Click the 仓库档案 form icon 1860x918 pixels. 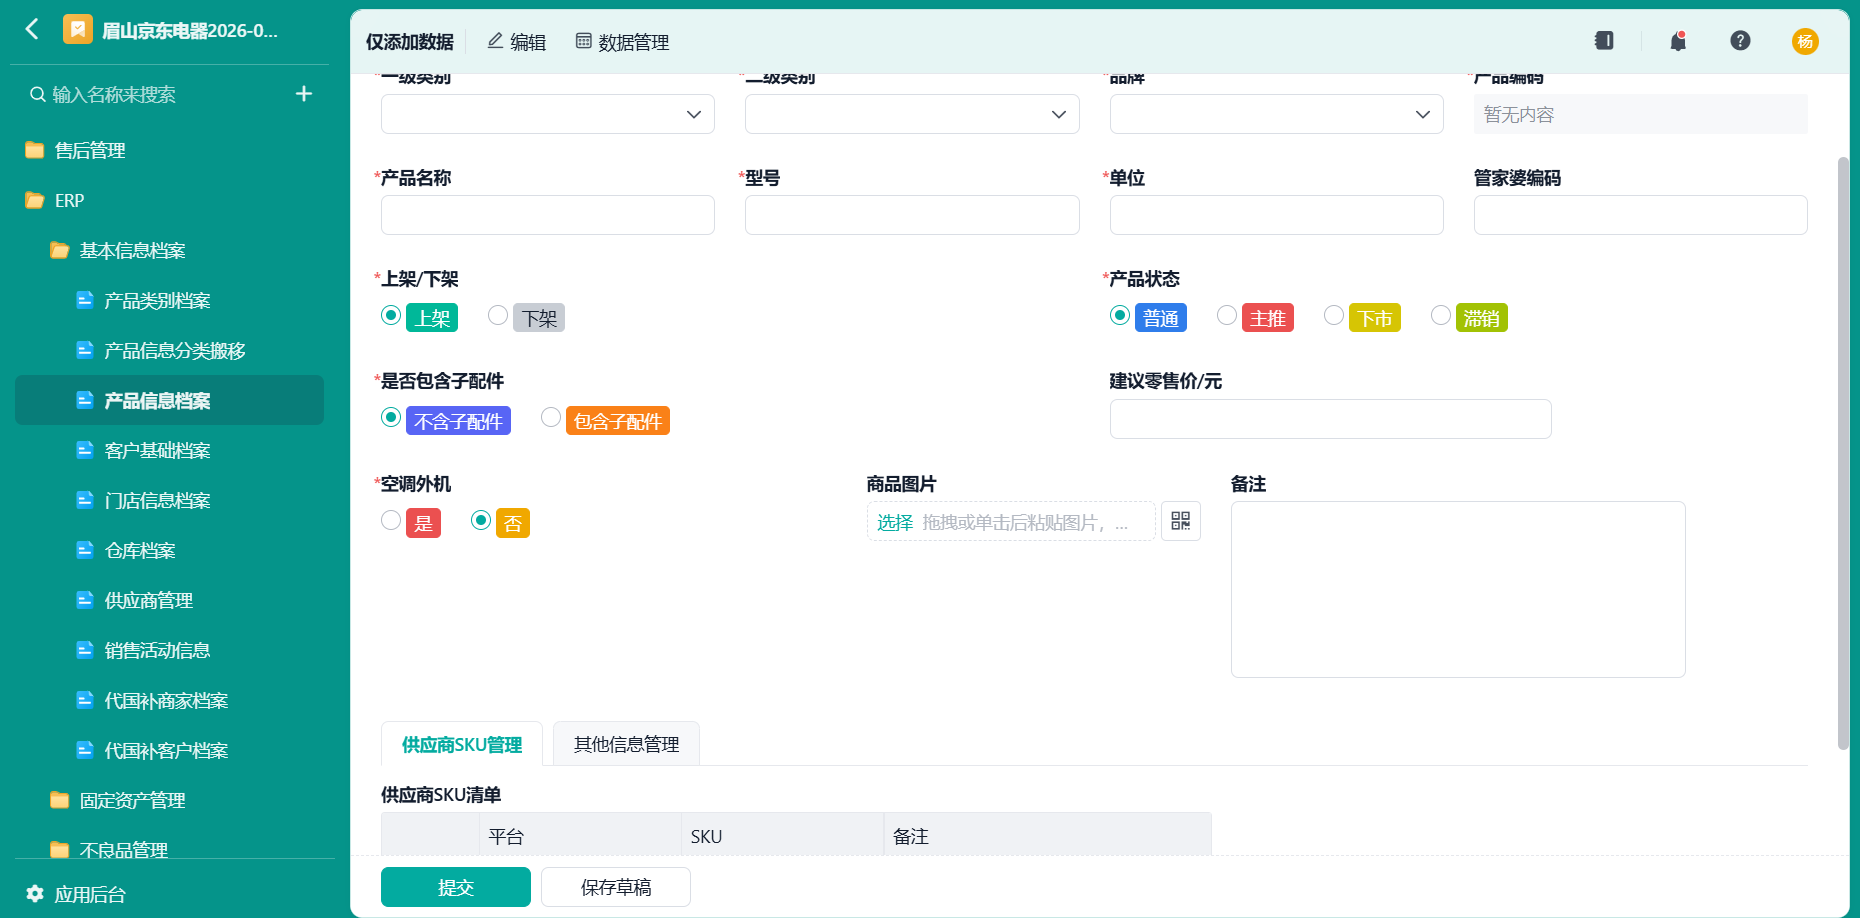[x=85, y=550]
